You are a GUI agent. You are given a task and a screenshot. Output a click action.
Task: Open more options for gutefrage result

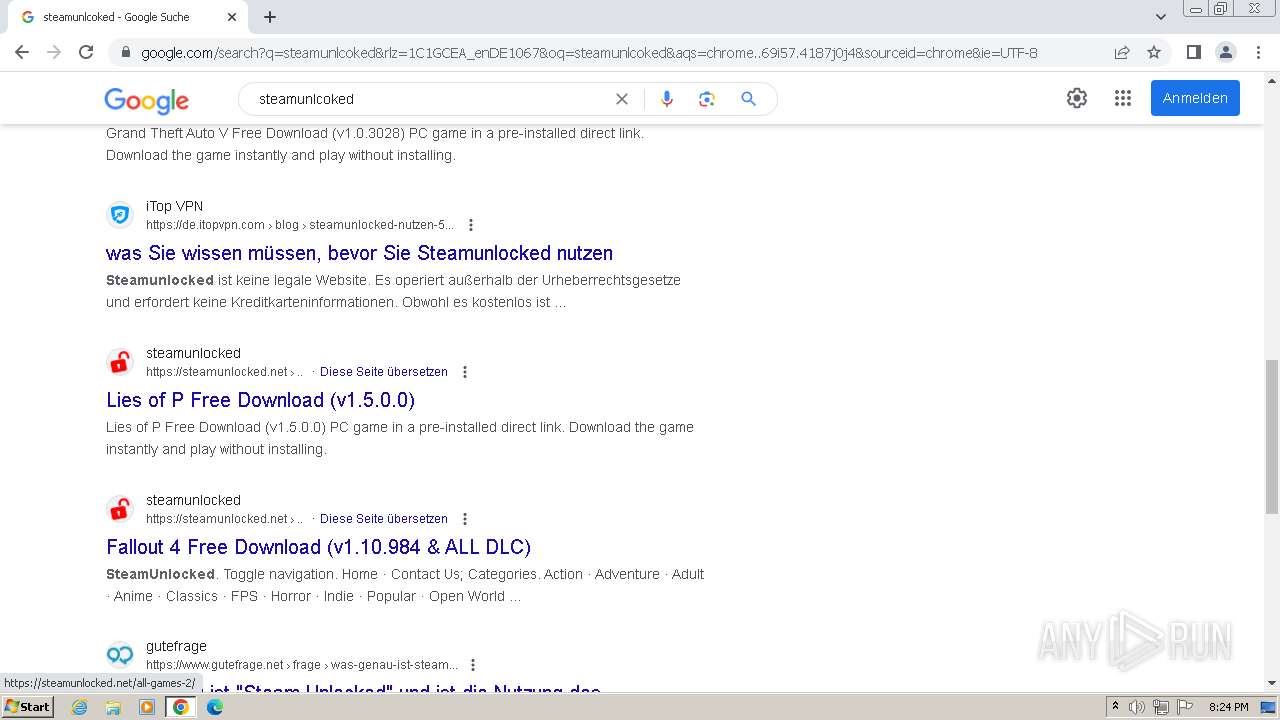(473, 665)
